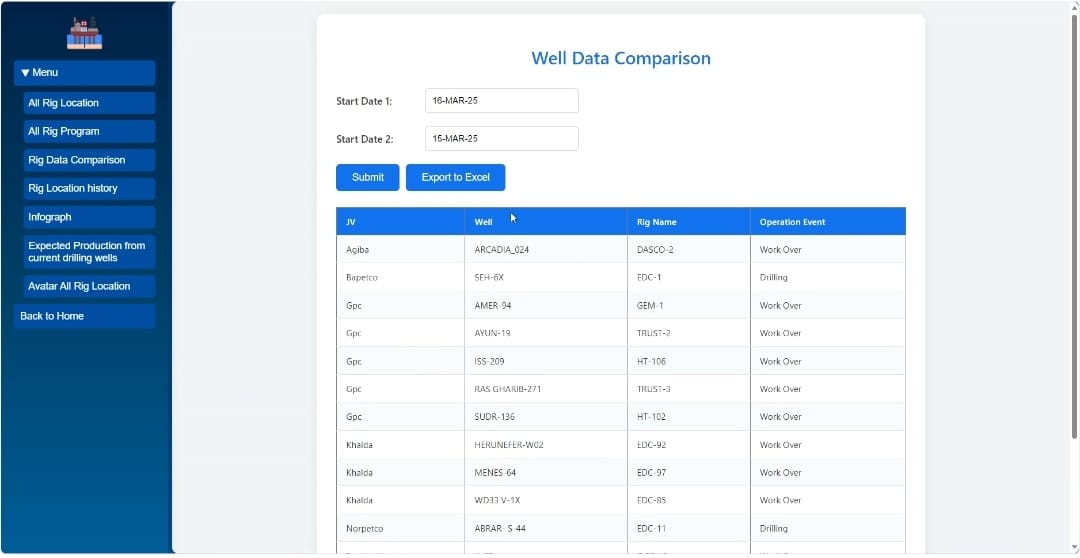Click the TRUST-3 rig cell
This screenshot has height=558, width=1080.
tap(689, 389)
